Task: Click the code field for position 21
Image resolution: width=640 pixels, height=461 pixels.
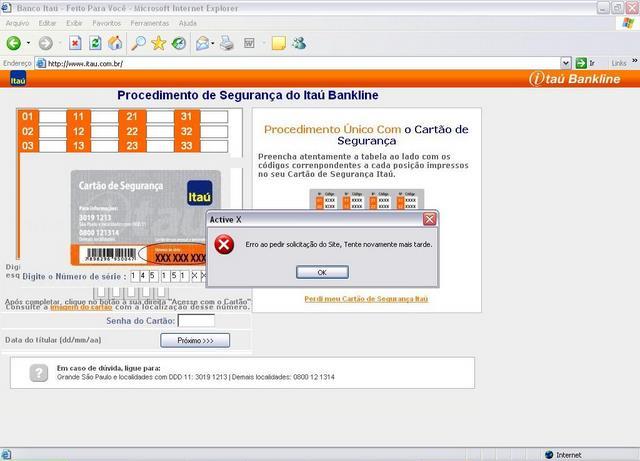Action: tap(160, 117)
